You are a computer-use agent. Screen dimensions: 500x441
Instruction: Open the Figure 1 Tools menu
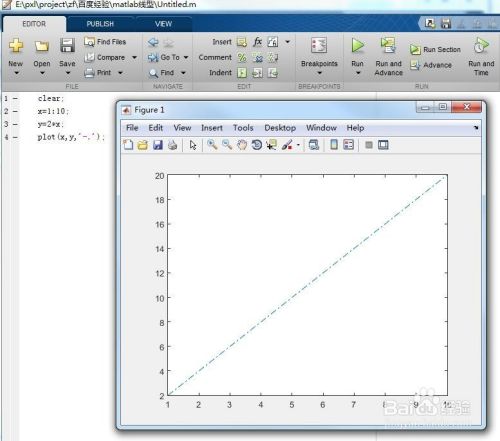click(x=243, y=128)
